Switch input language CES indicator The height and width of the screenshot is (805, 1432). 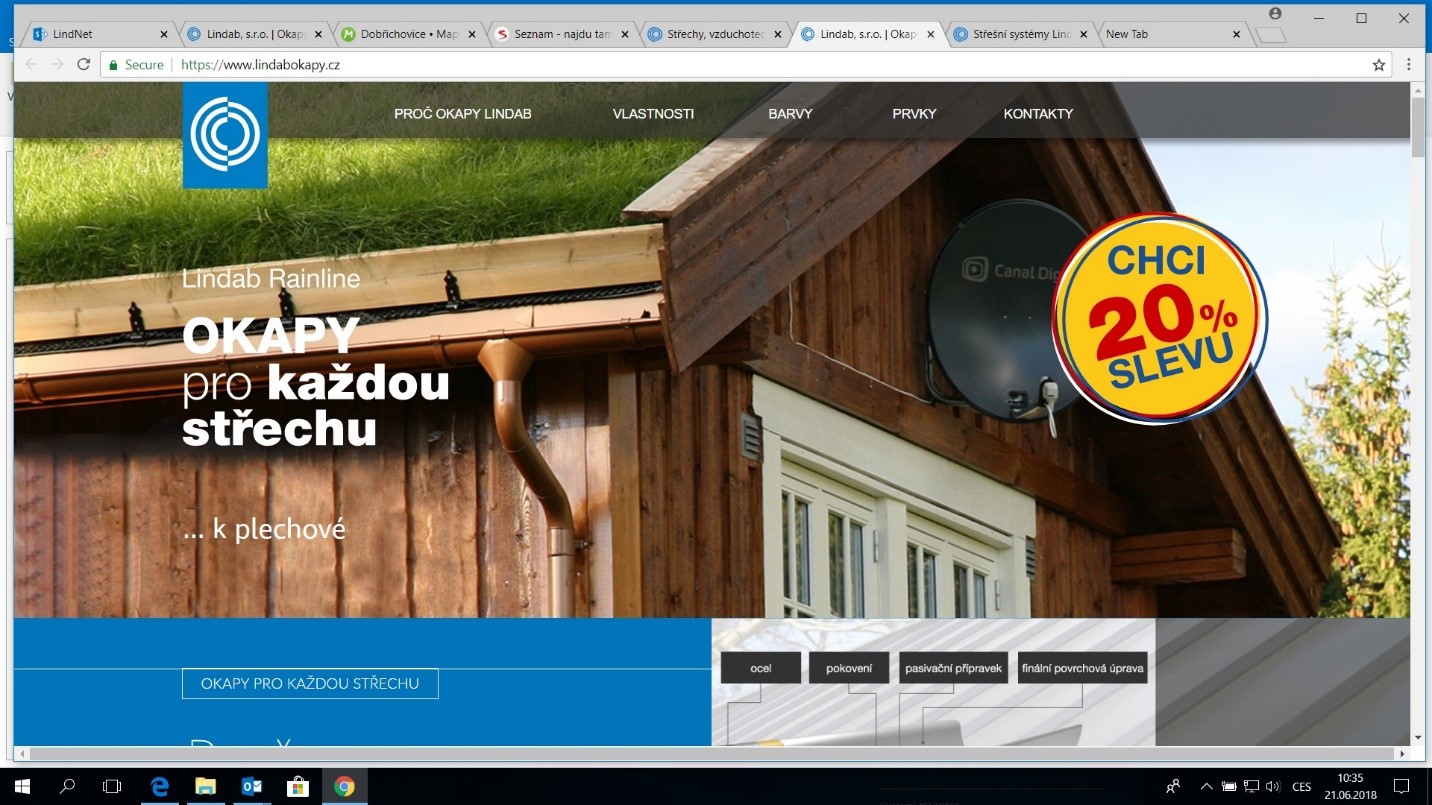[1302, 787]
